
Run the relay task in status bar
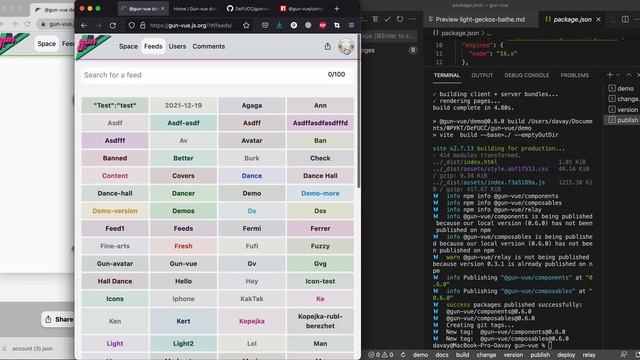tap(589, 355)
